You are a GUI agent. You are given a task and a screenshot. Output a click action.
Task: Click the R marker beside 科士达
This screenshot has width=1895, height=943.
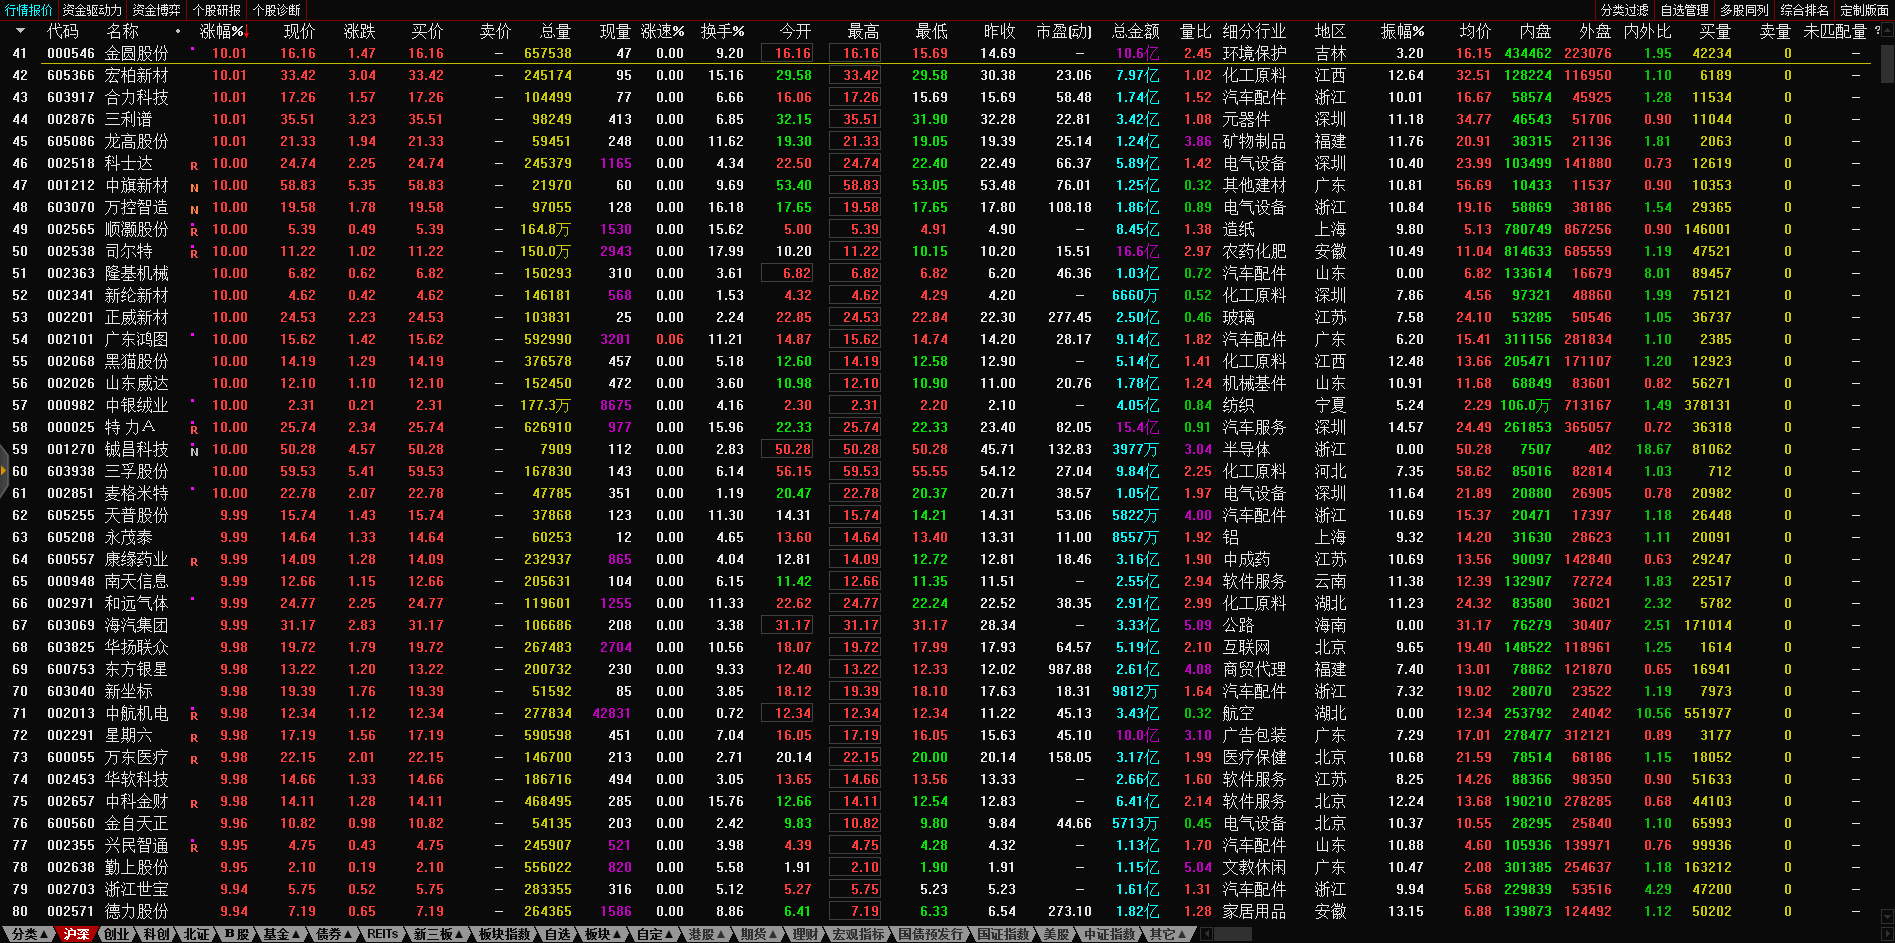[194, 166]
